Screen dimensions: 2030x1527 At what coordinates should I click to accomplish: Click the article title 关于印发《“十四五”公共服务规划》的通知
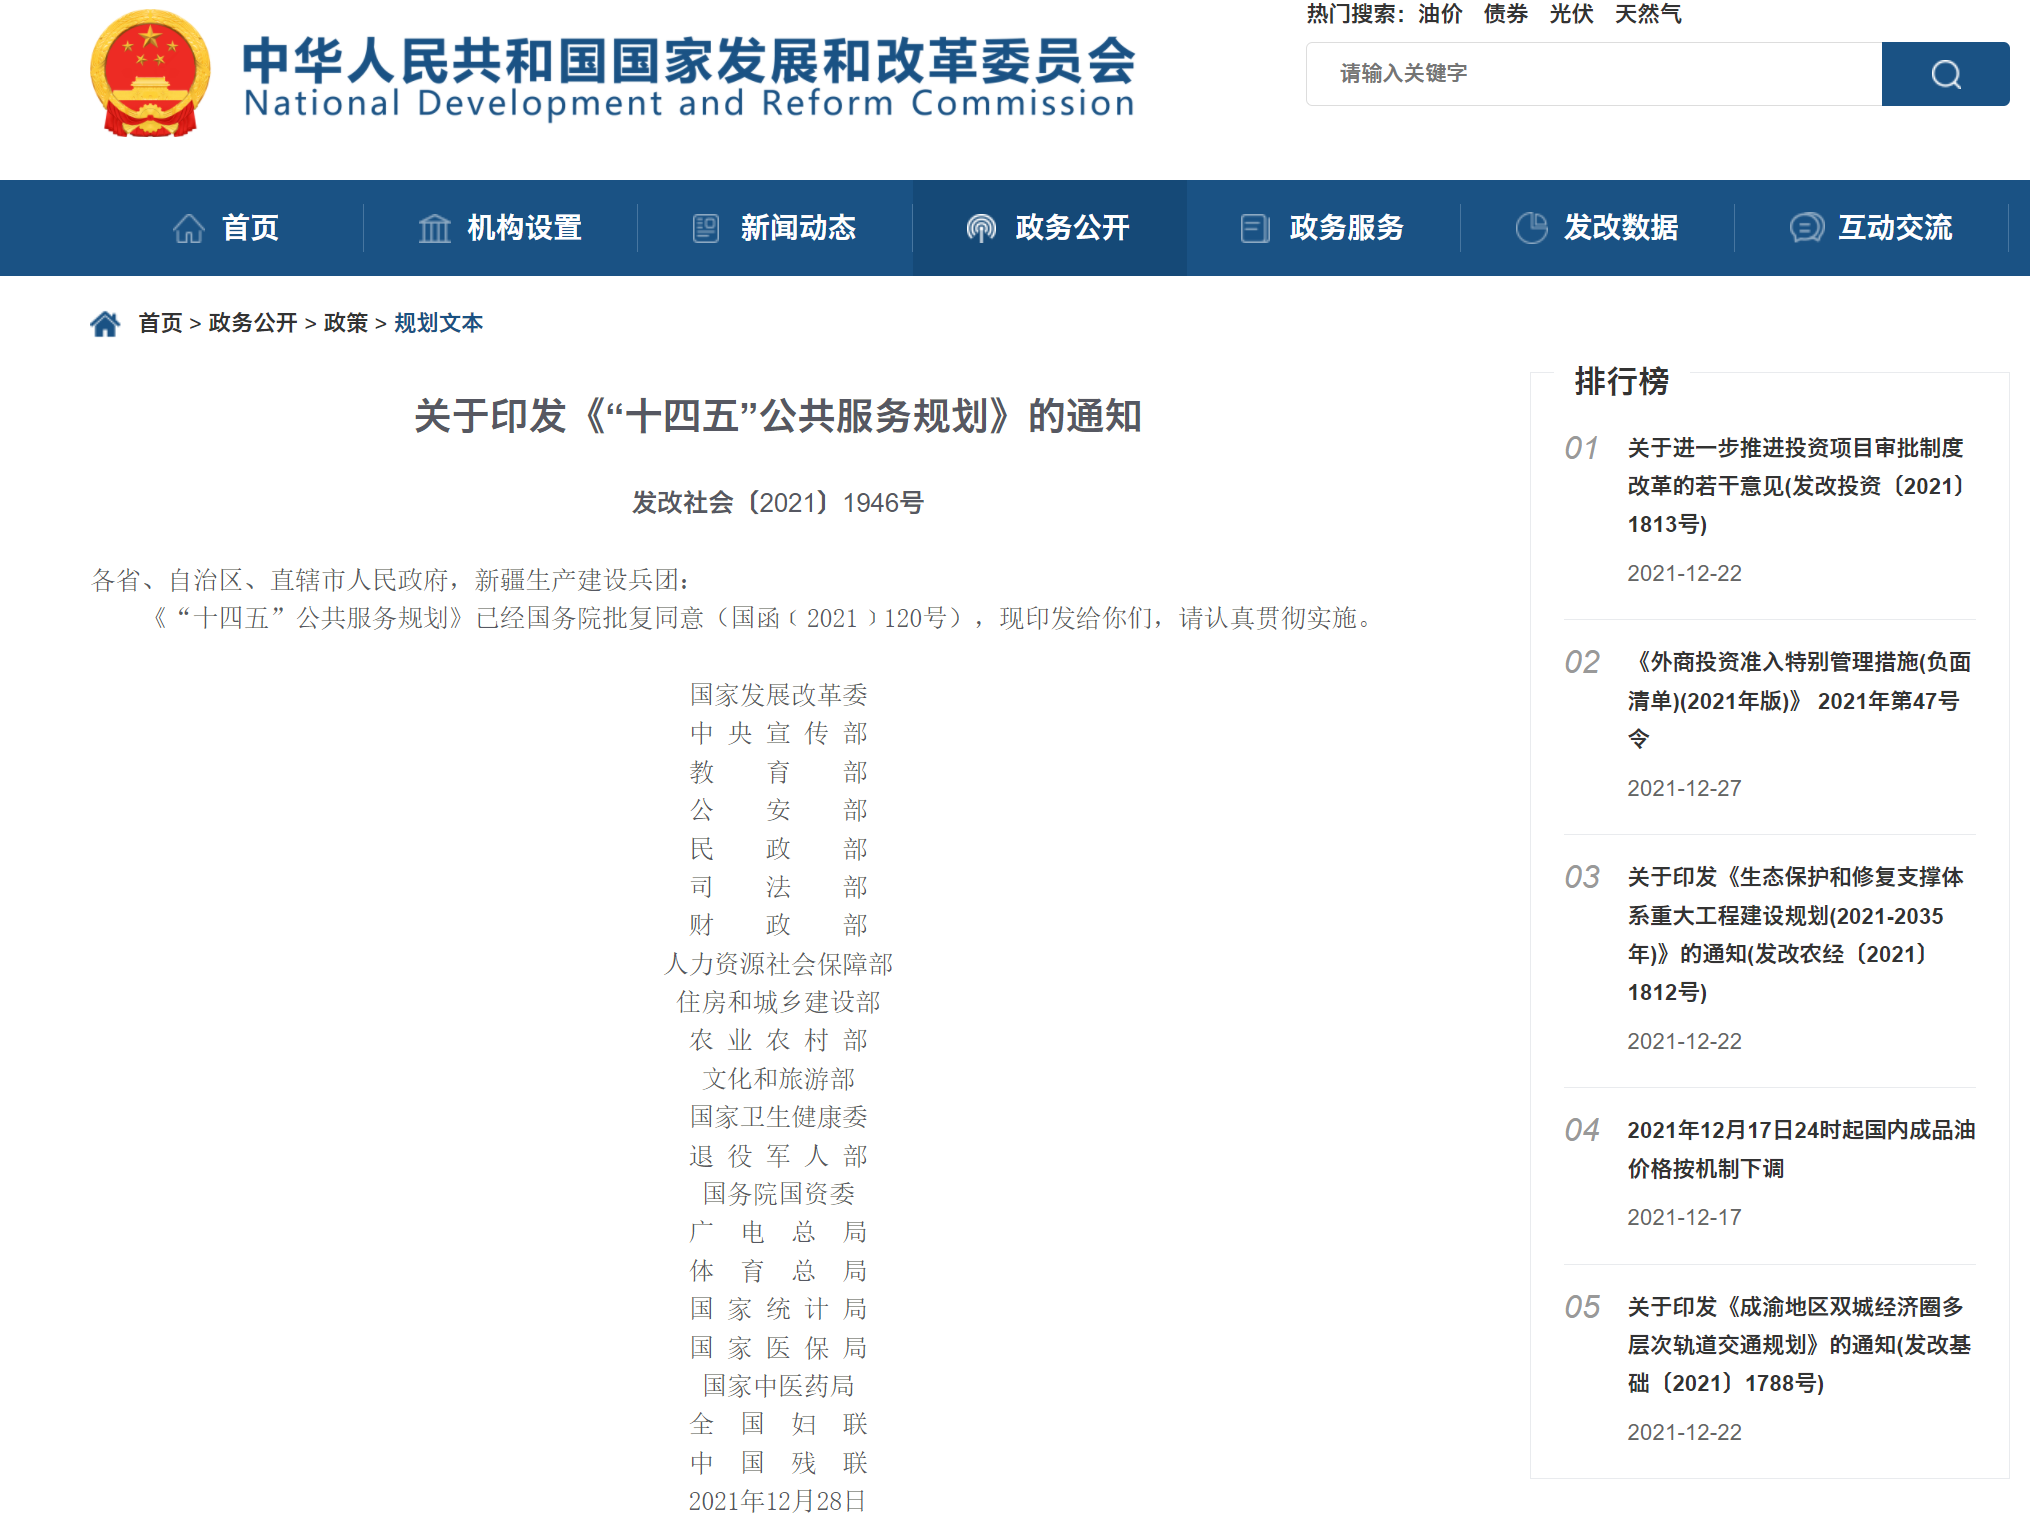pyautogui.click(x=778, y=416)
